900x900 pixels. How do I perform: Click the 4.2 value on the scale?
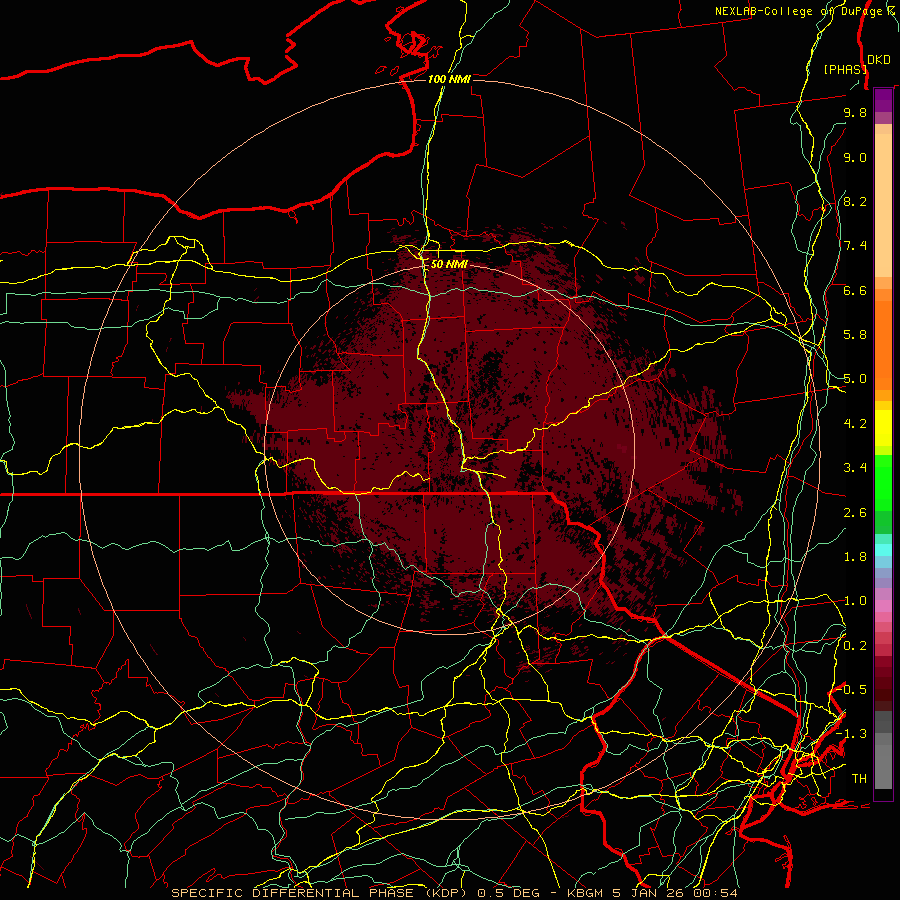[855, 424]
